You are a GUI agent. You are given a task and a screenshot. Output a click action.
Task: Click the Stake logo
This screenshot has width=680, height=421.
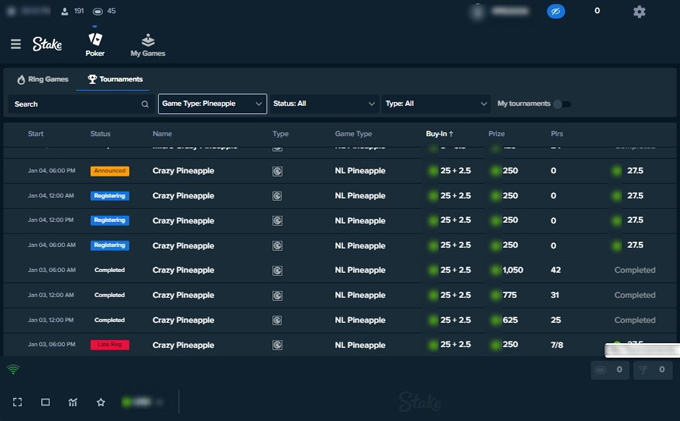[47, 44]
